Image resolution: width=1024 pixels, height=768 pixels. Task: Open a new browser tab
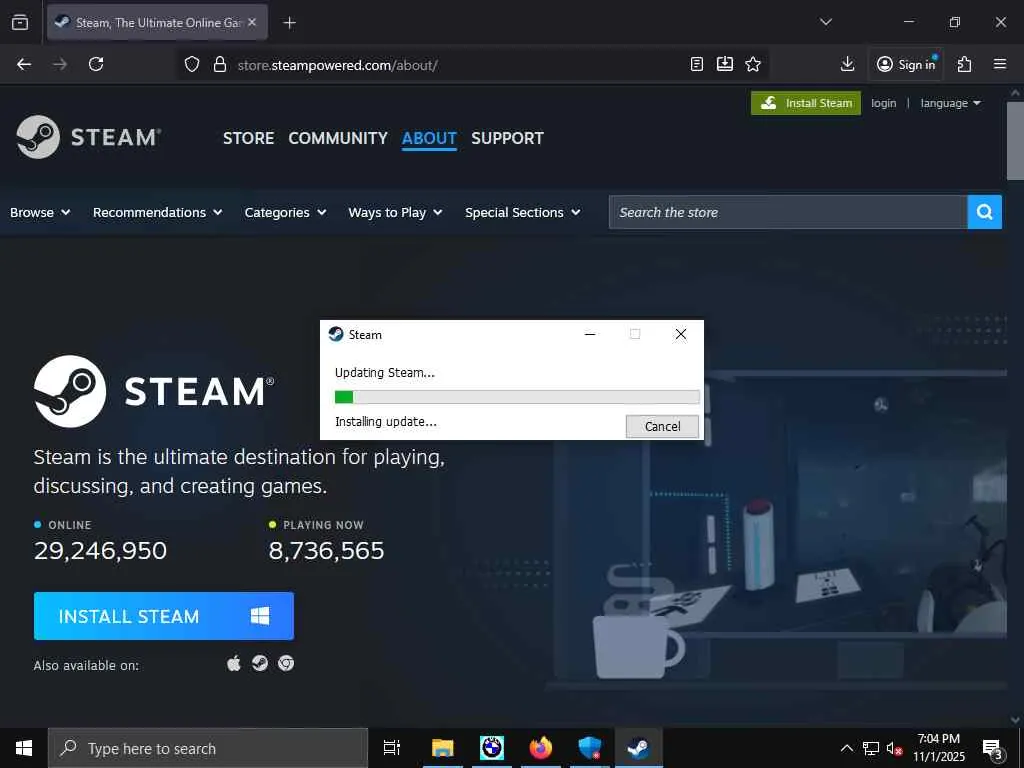[289, 23]
